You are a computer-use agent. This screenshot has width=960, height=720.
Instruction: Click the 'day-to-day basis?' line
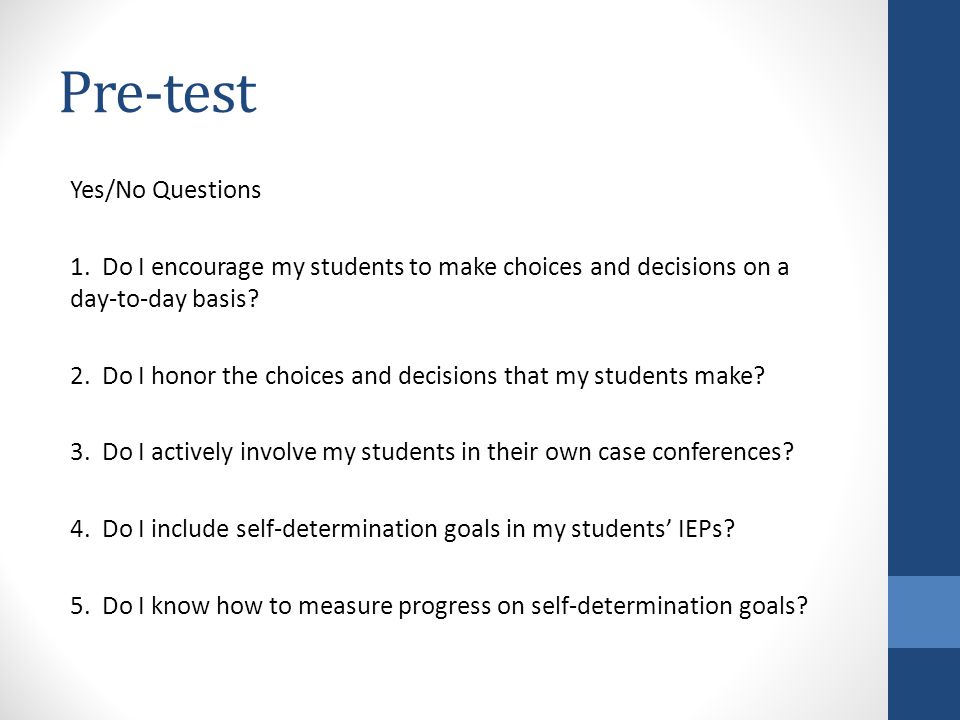(165, 299)
